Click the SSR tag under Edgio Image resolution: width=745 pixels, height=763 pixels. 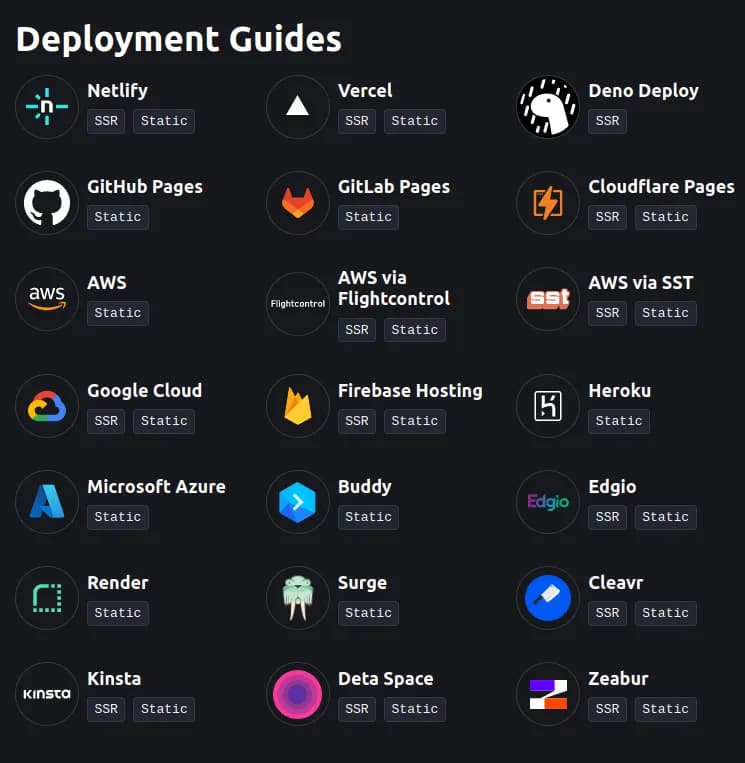click(x=607, y=517)
